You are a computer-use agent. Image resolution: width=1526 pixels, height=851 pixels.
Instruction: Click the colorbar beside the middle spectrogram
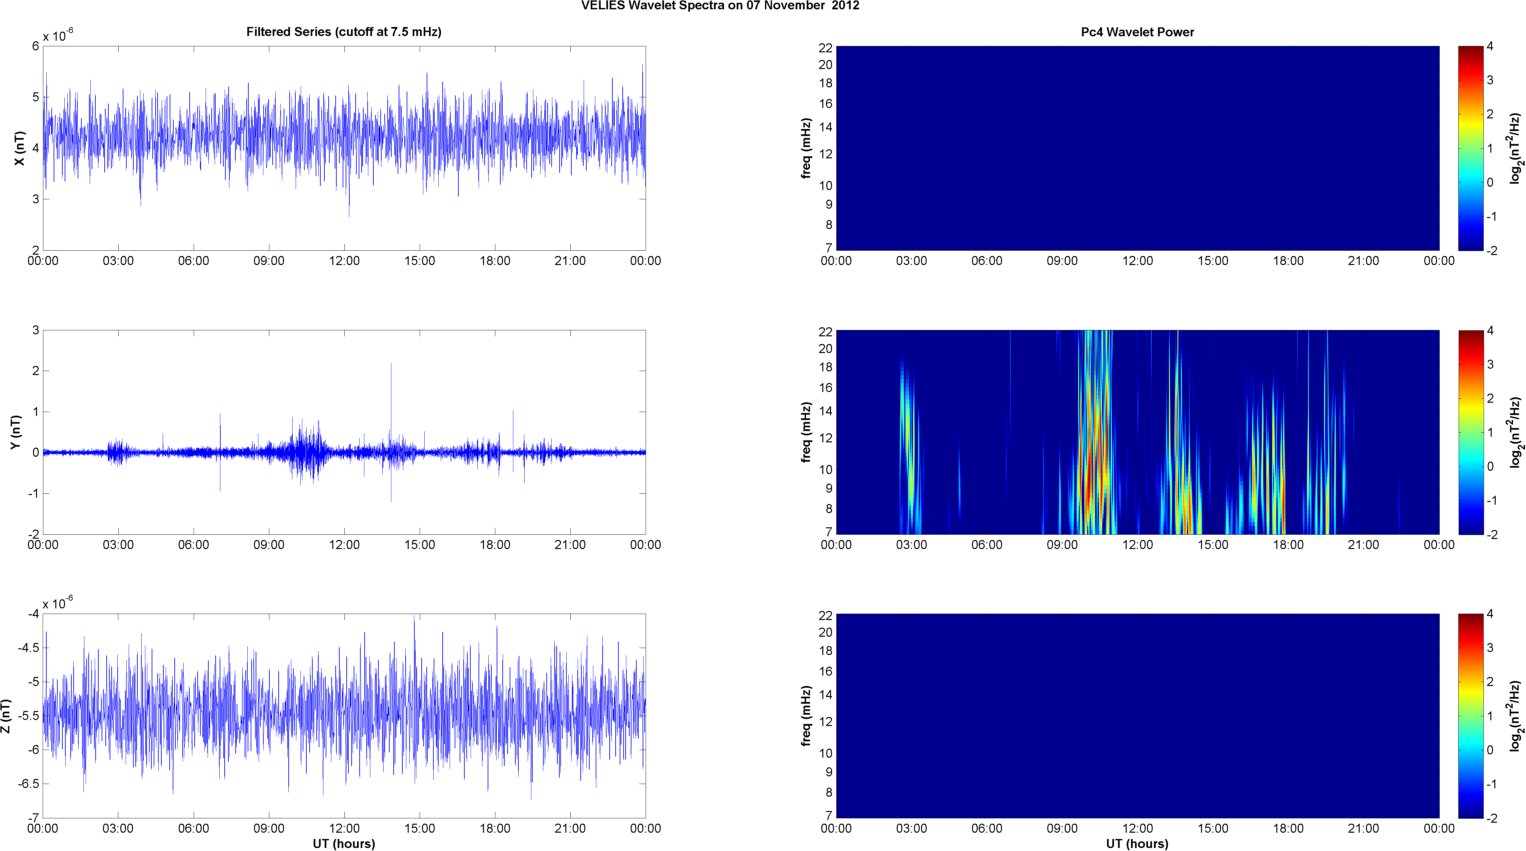(x=1470, y=432)
